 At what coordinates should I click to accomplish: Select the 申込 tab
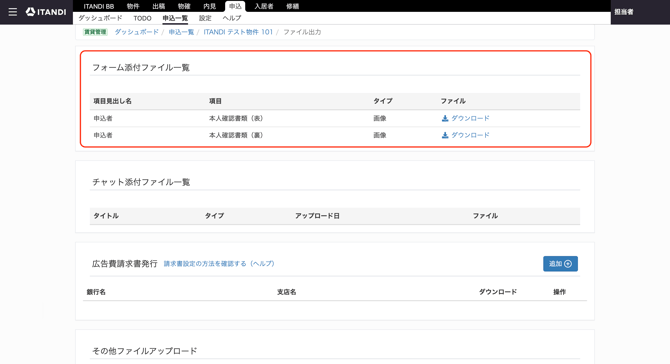point(235,6)
